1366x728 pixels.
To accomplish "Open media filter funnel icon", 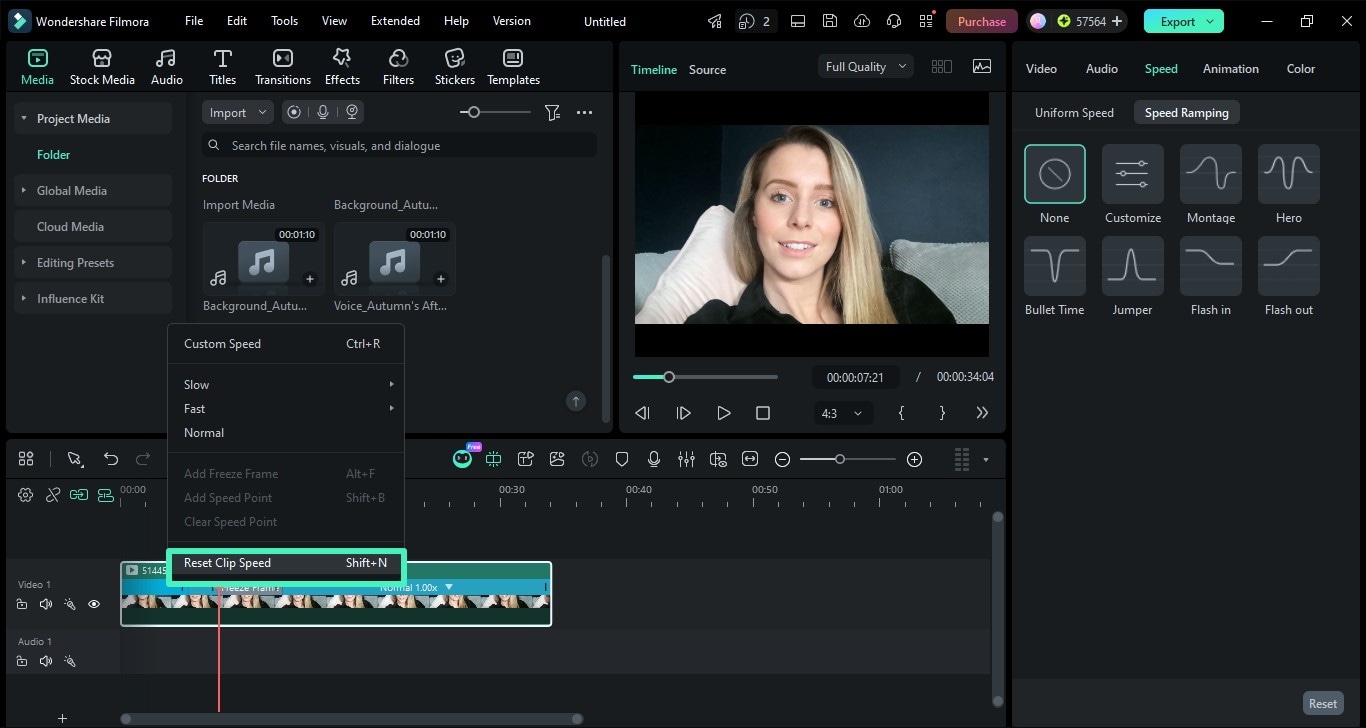I will click(x=552, y=113).
